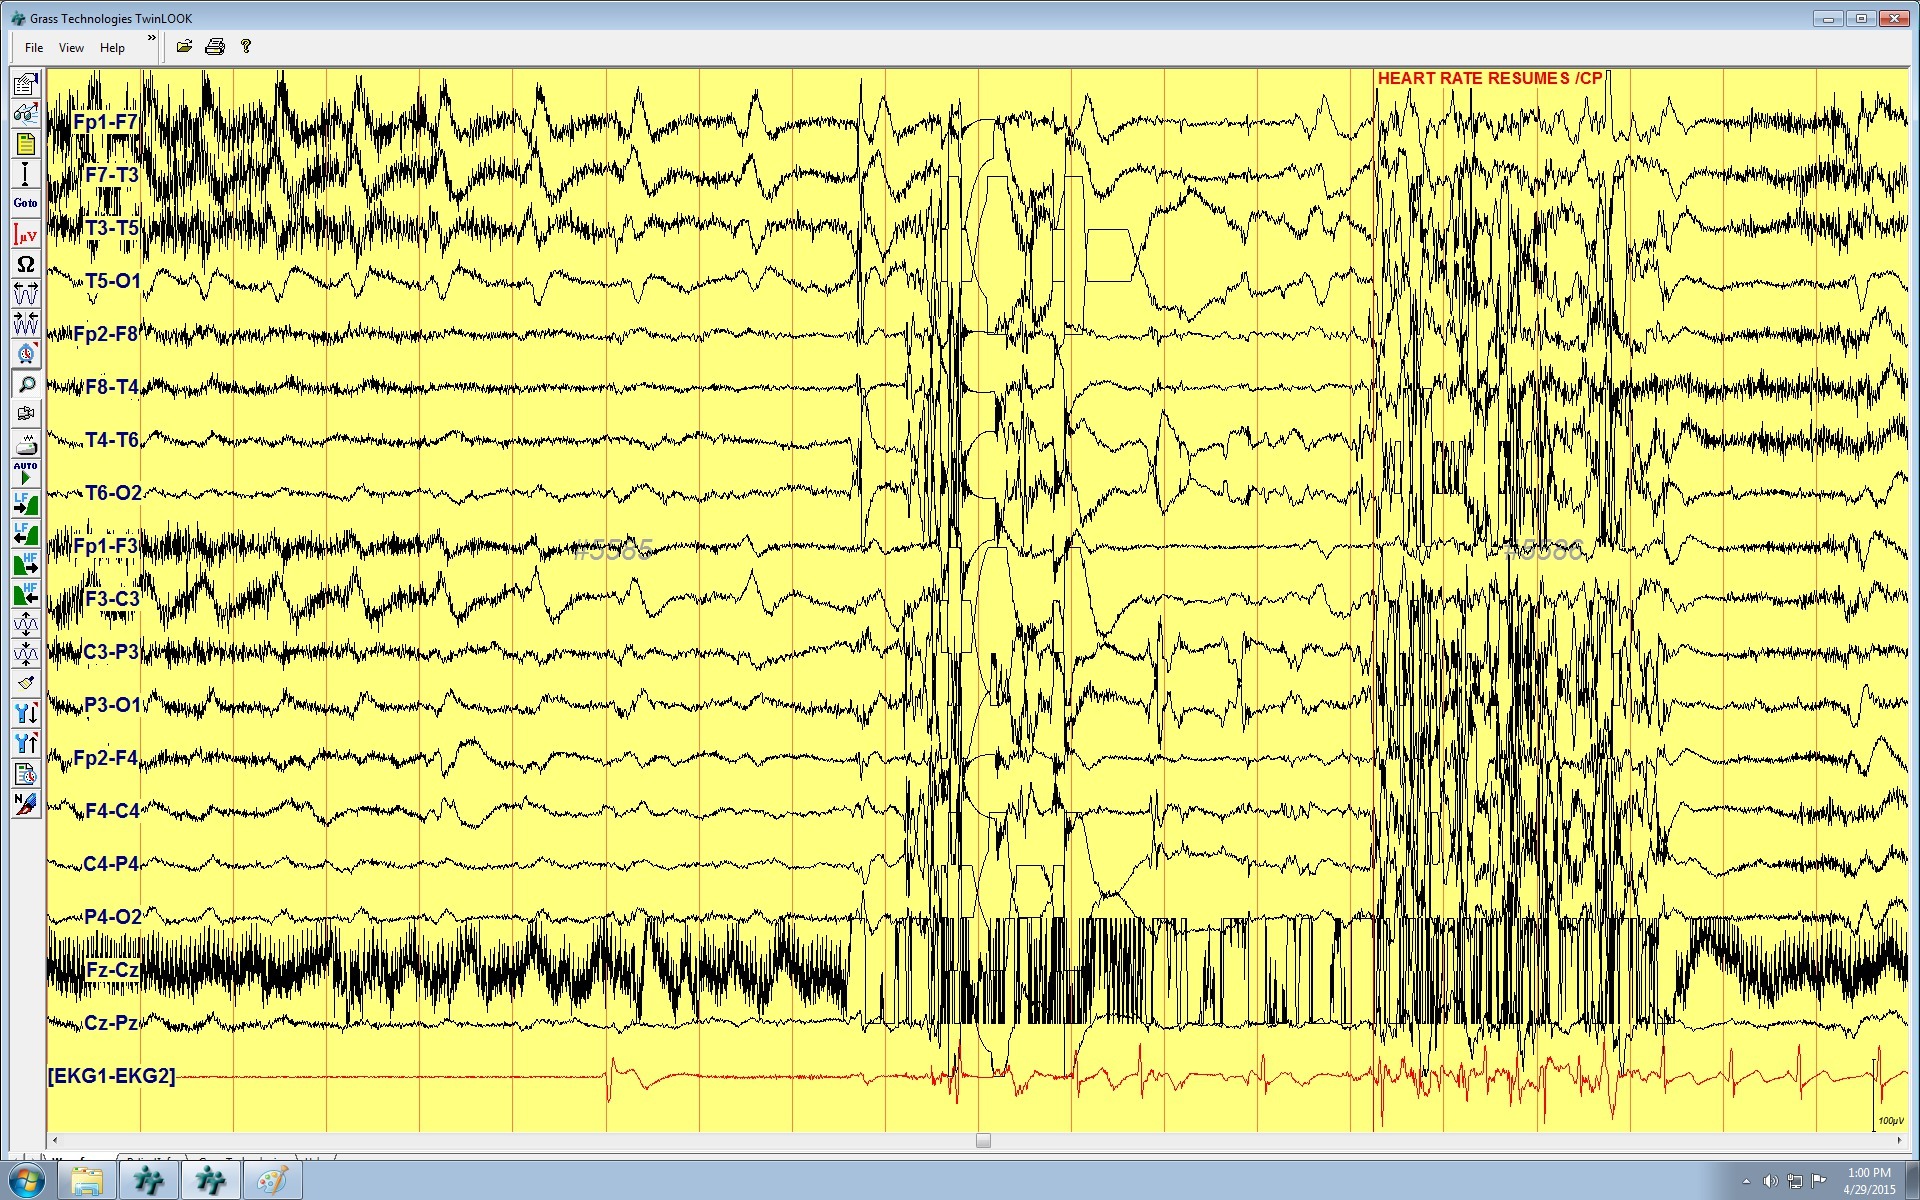1920x1200 pixels.
Task: Open the microvolt sensitivity tool
Action: (x=25, y=234)
